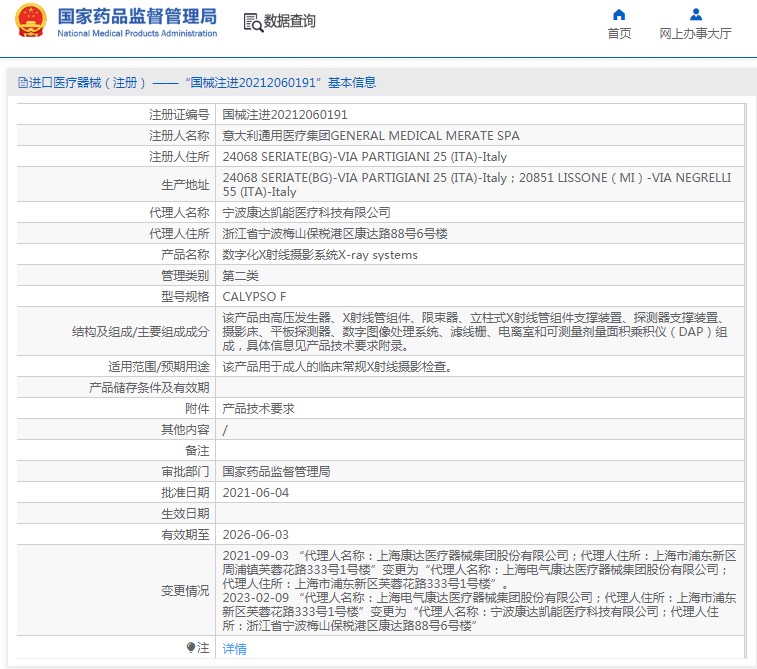757x669 pixels.
Task: Select expiry date 2026-06-03
Action: pyautogui.click(x=255, y=535)
